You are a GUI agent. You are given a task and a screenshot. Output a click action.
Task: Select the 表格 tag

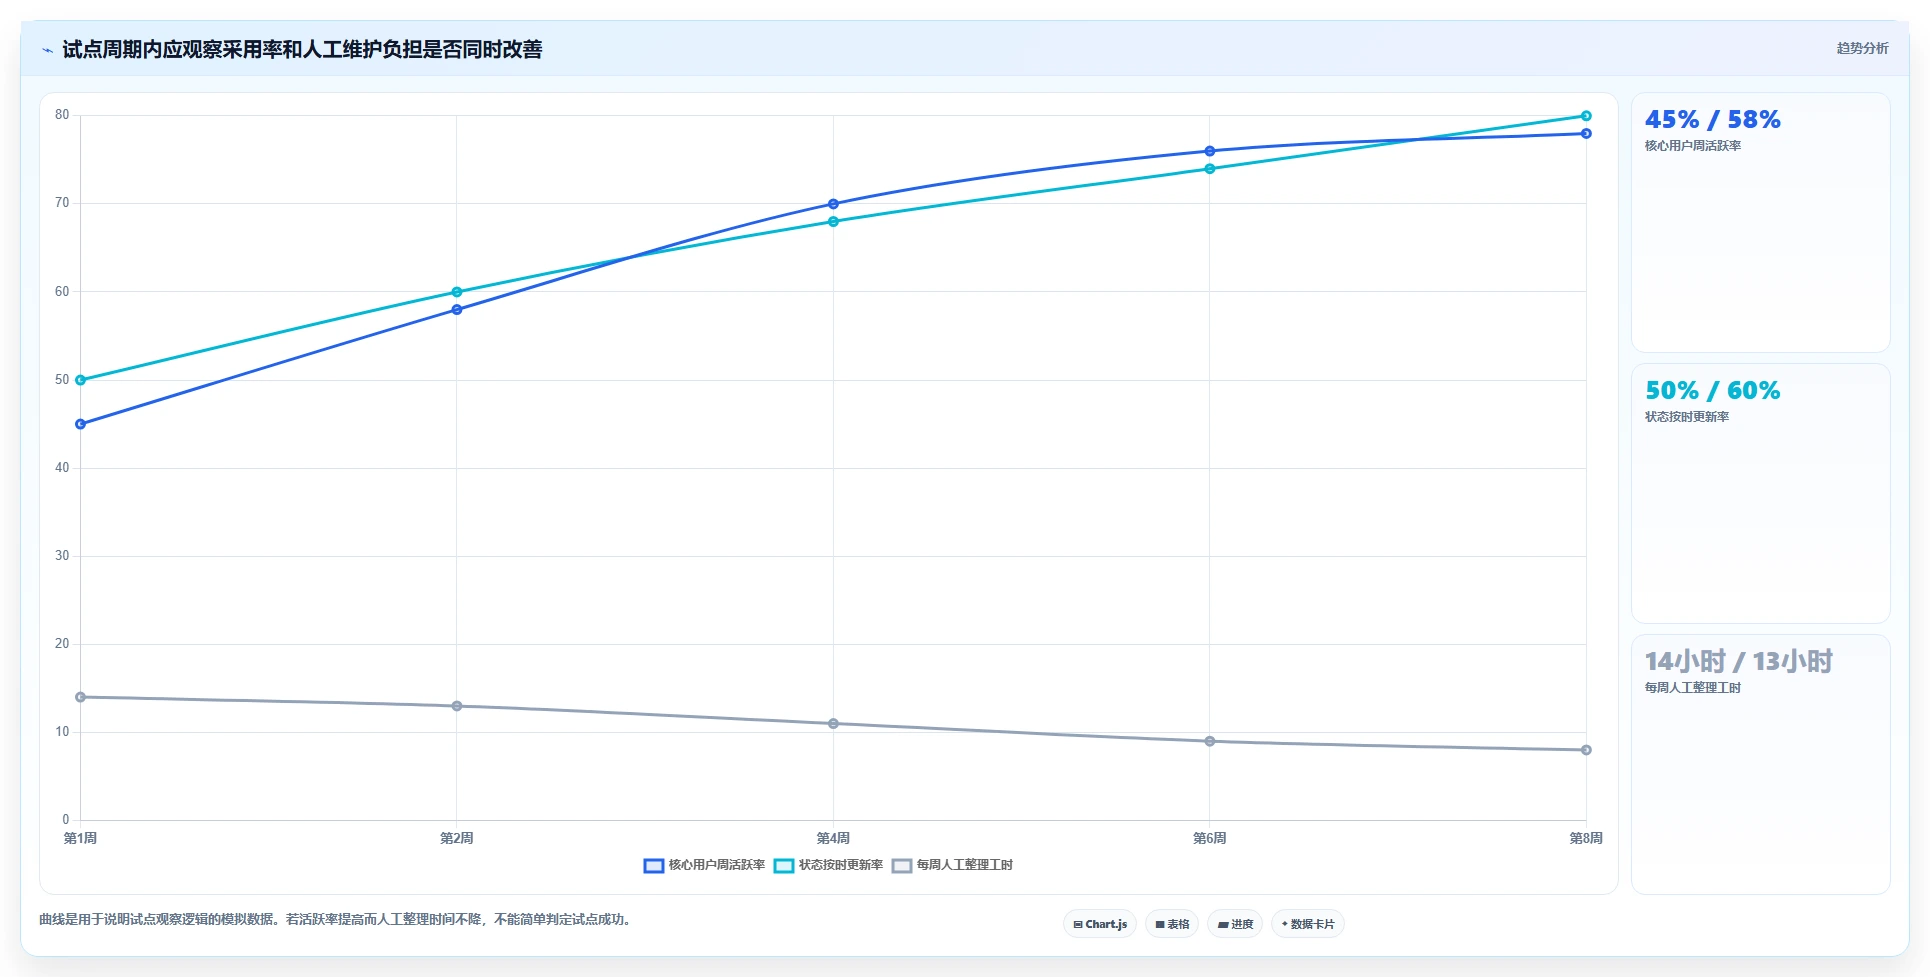[1173, 924]
